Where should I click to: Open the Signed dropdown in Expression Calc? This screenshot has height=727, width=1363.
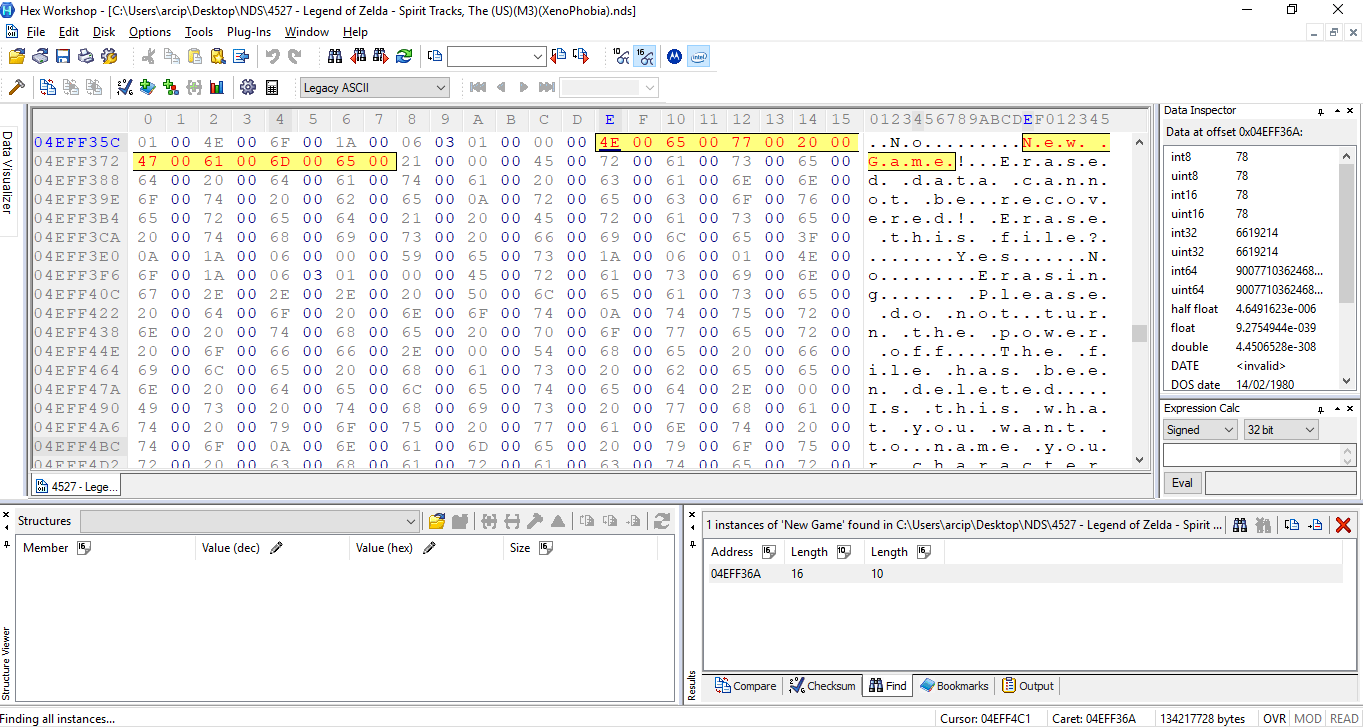point(1199,428)
